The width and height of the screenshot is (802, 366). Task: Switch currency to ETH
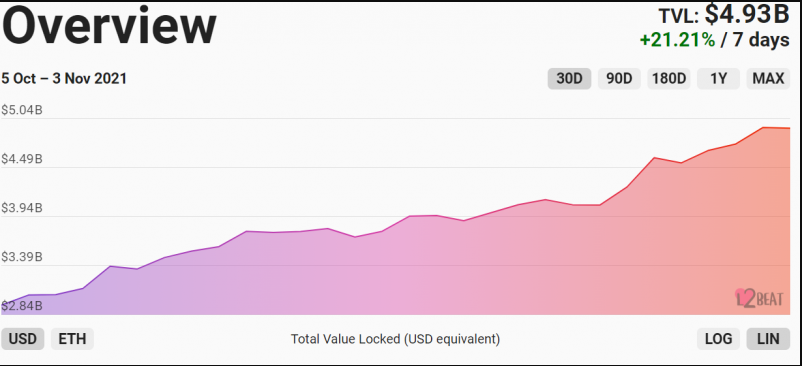(x=72, y=338)
